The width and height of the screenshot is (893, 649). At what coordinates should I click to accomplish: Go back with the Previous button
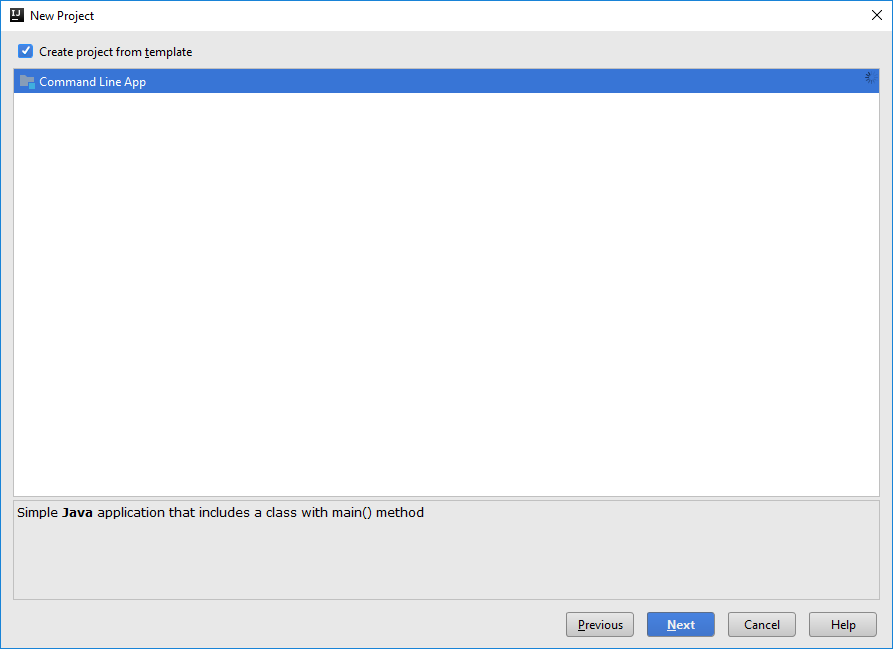pos(600,625)
